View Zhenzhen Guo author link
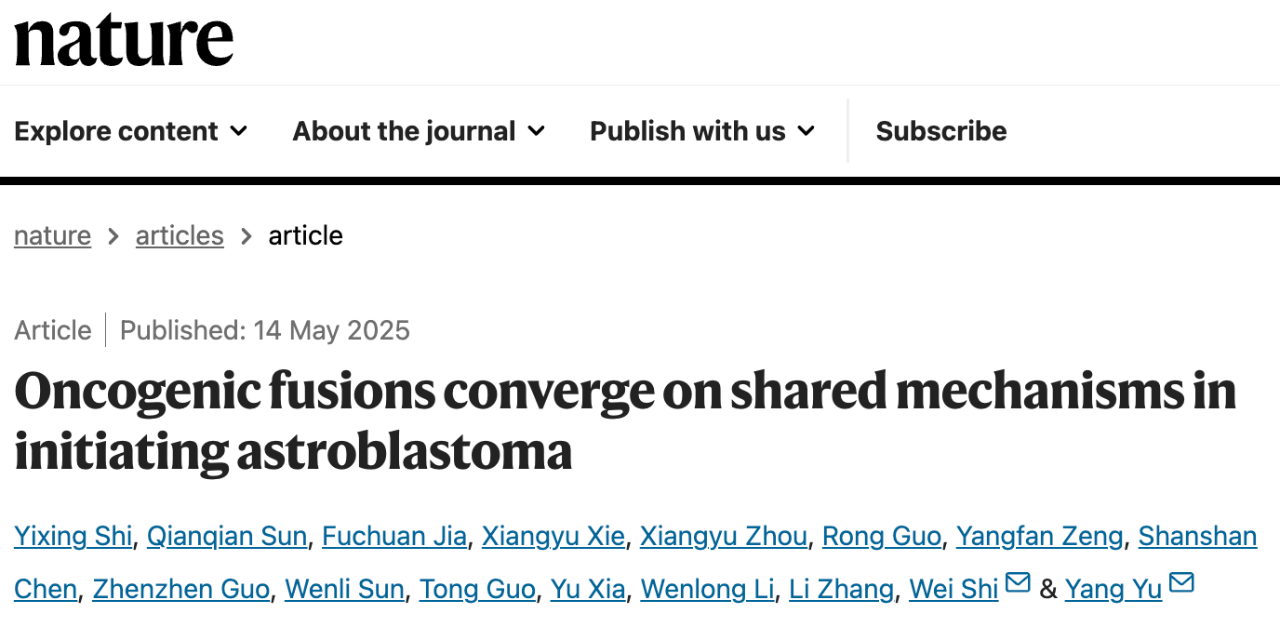1280x625 pixels. coord(181,589)
